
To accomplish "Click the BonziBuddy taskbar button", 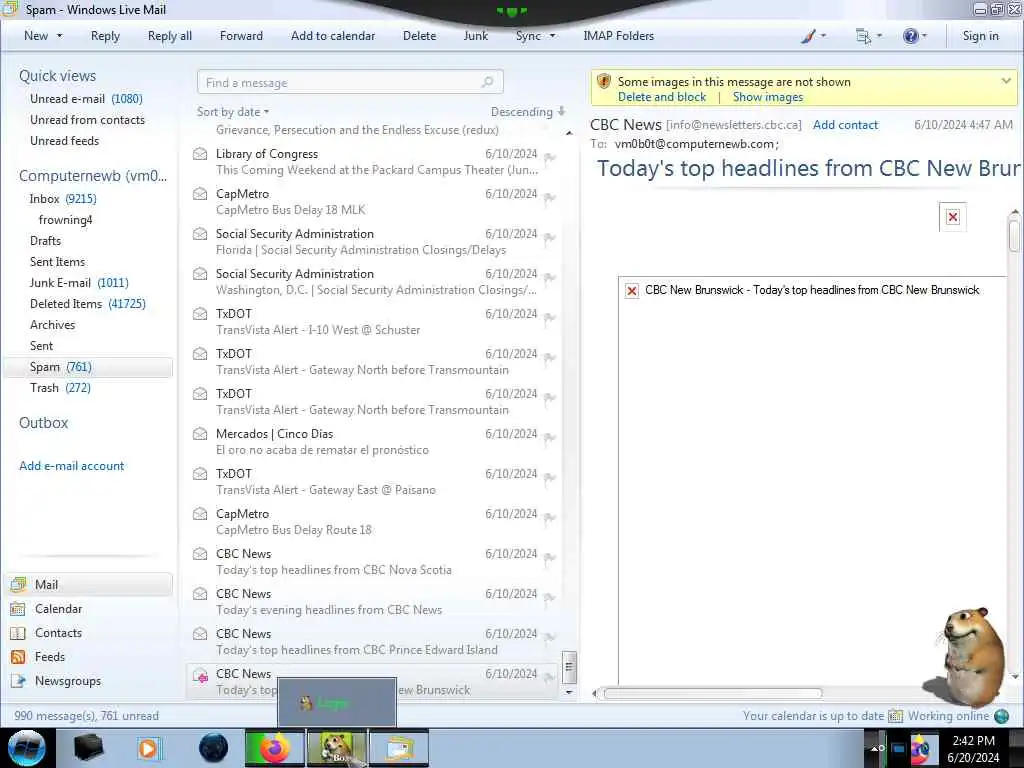I will click(x=337, y=748).
